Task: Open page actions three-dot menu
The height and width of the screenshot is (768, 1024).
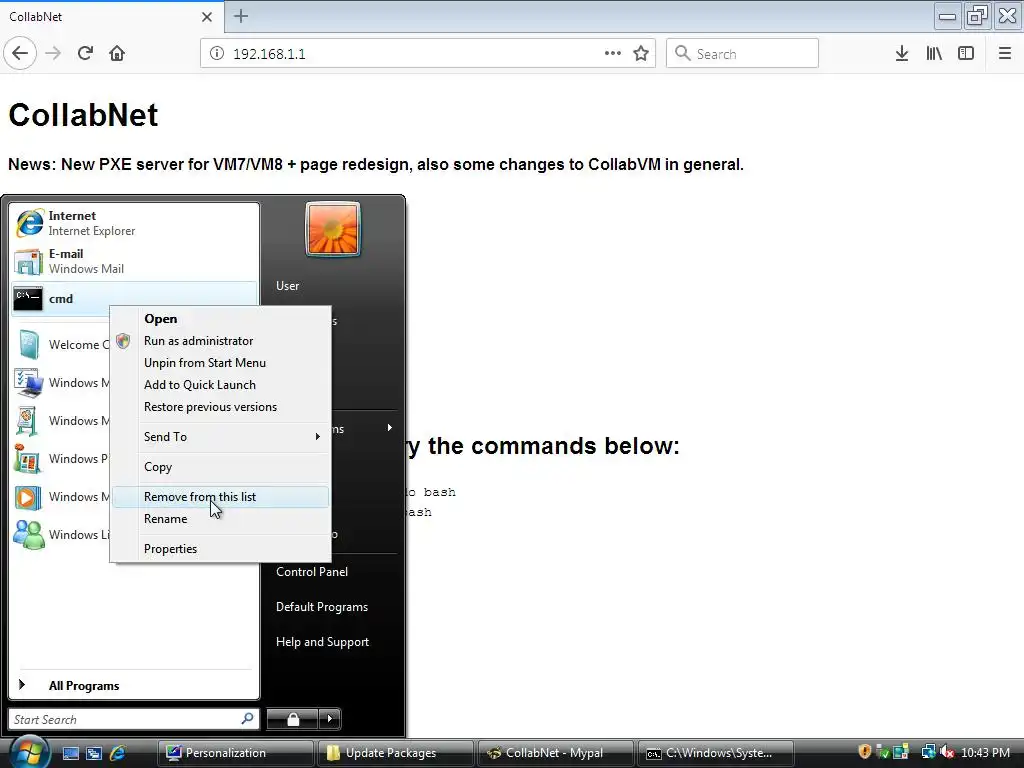Action: click(x=613, y=54)
